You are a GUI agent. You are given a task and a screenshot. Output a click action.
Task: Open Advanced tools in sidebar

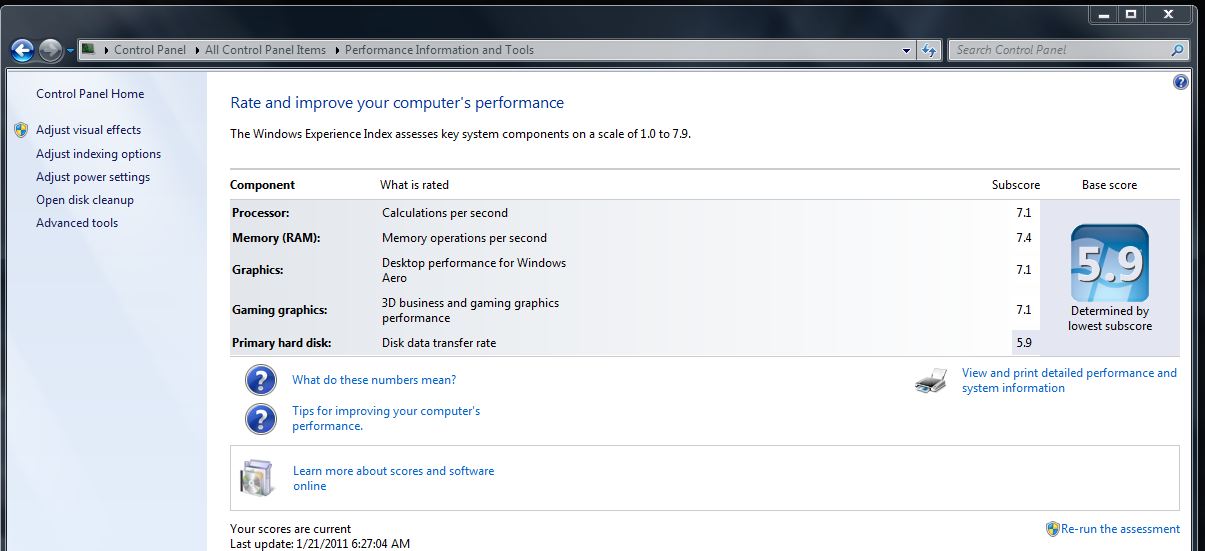pos(77,223)
